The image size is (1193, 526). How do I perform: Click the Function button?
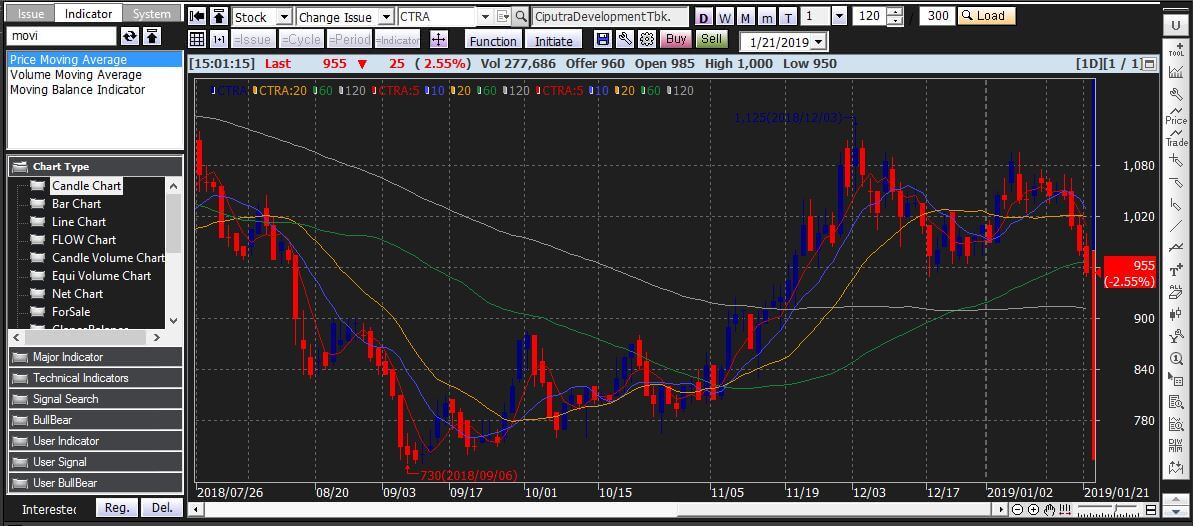click(493, 41)
